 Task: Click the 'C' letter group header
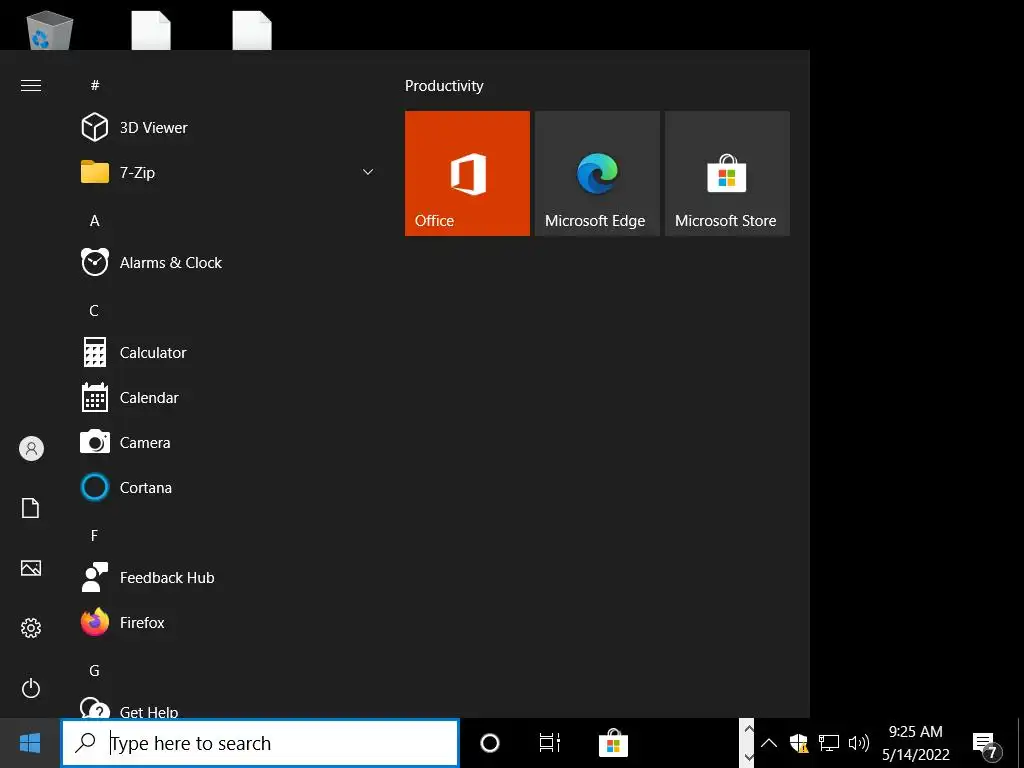tap(94, 311)
